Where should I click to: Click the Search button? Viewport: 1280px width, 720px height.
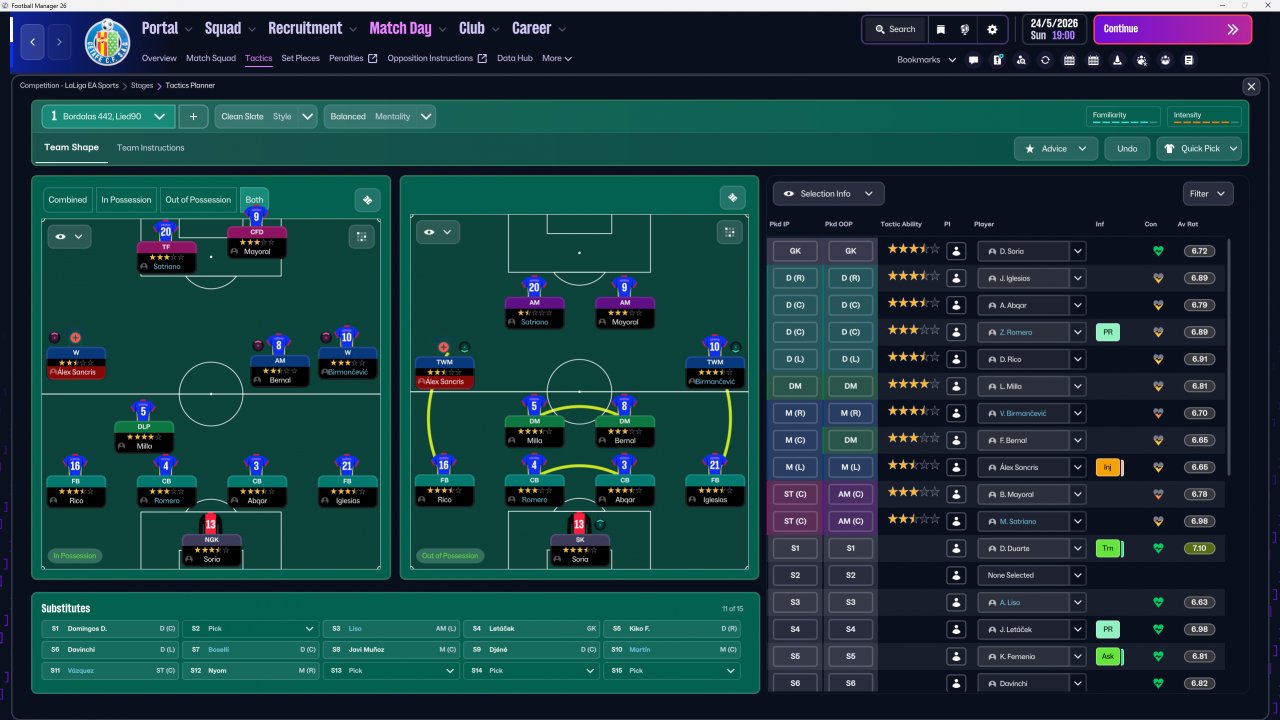[x=895, y=29]
